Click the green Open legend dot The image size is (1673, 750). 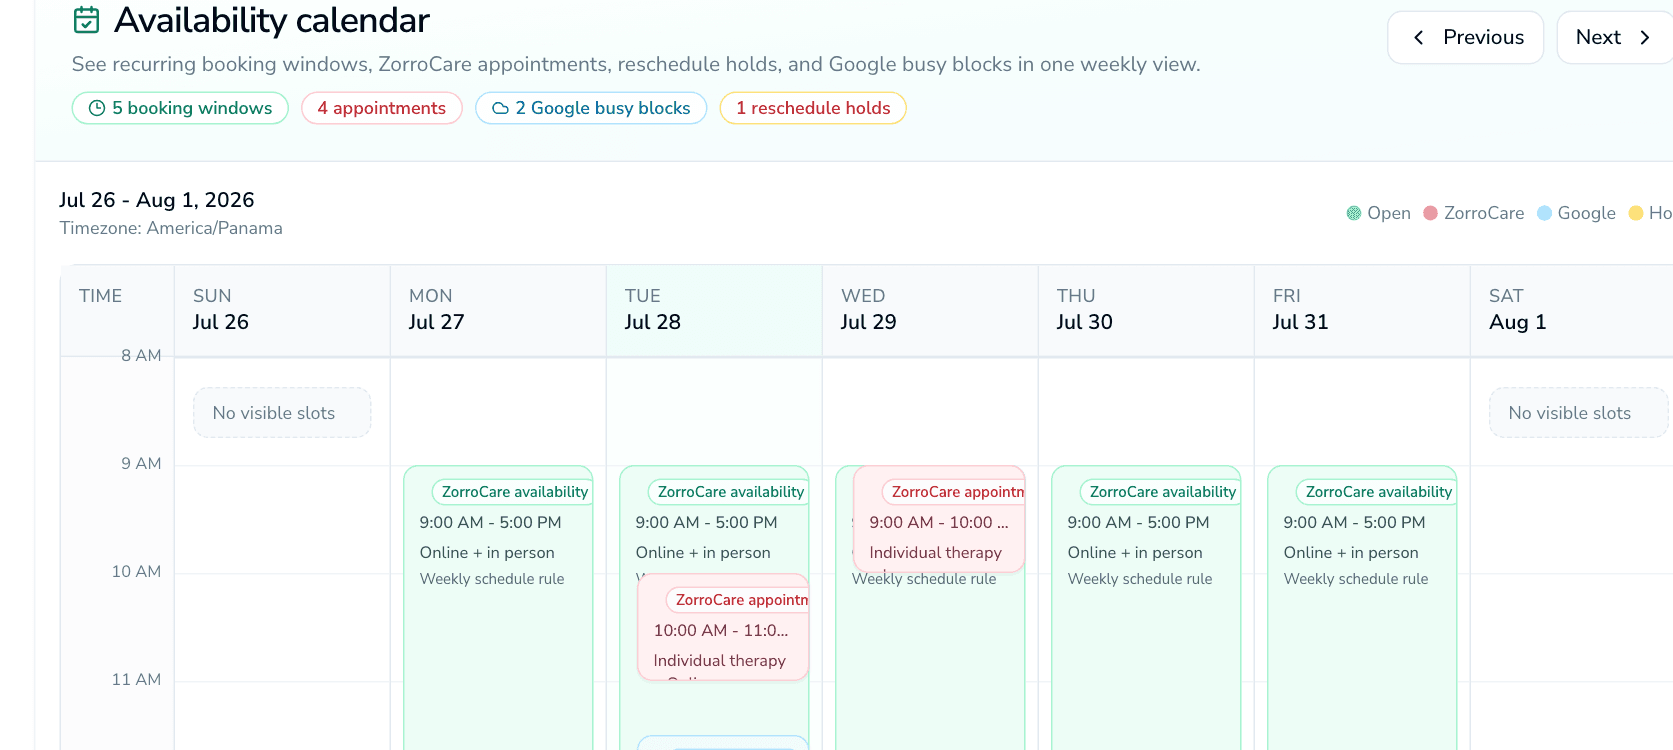[1354, 213]
